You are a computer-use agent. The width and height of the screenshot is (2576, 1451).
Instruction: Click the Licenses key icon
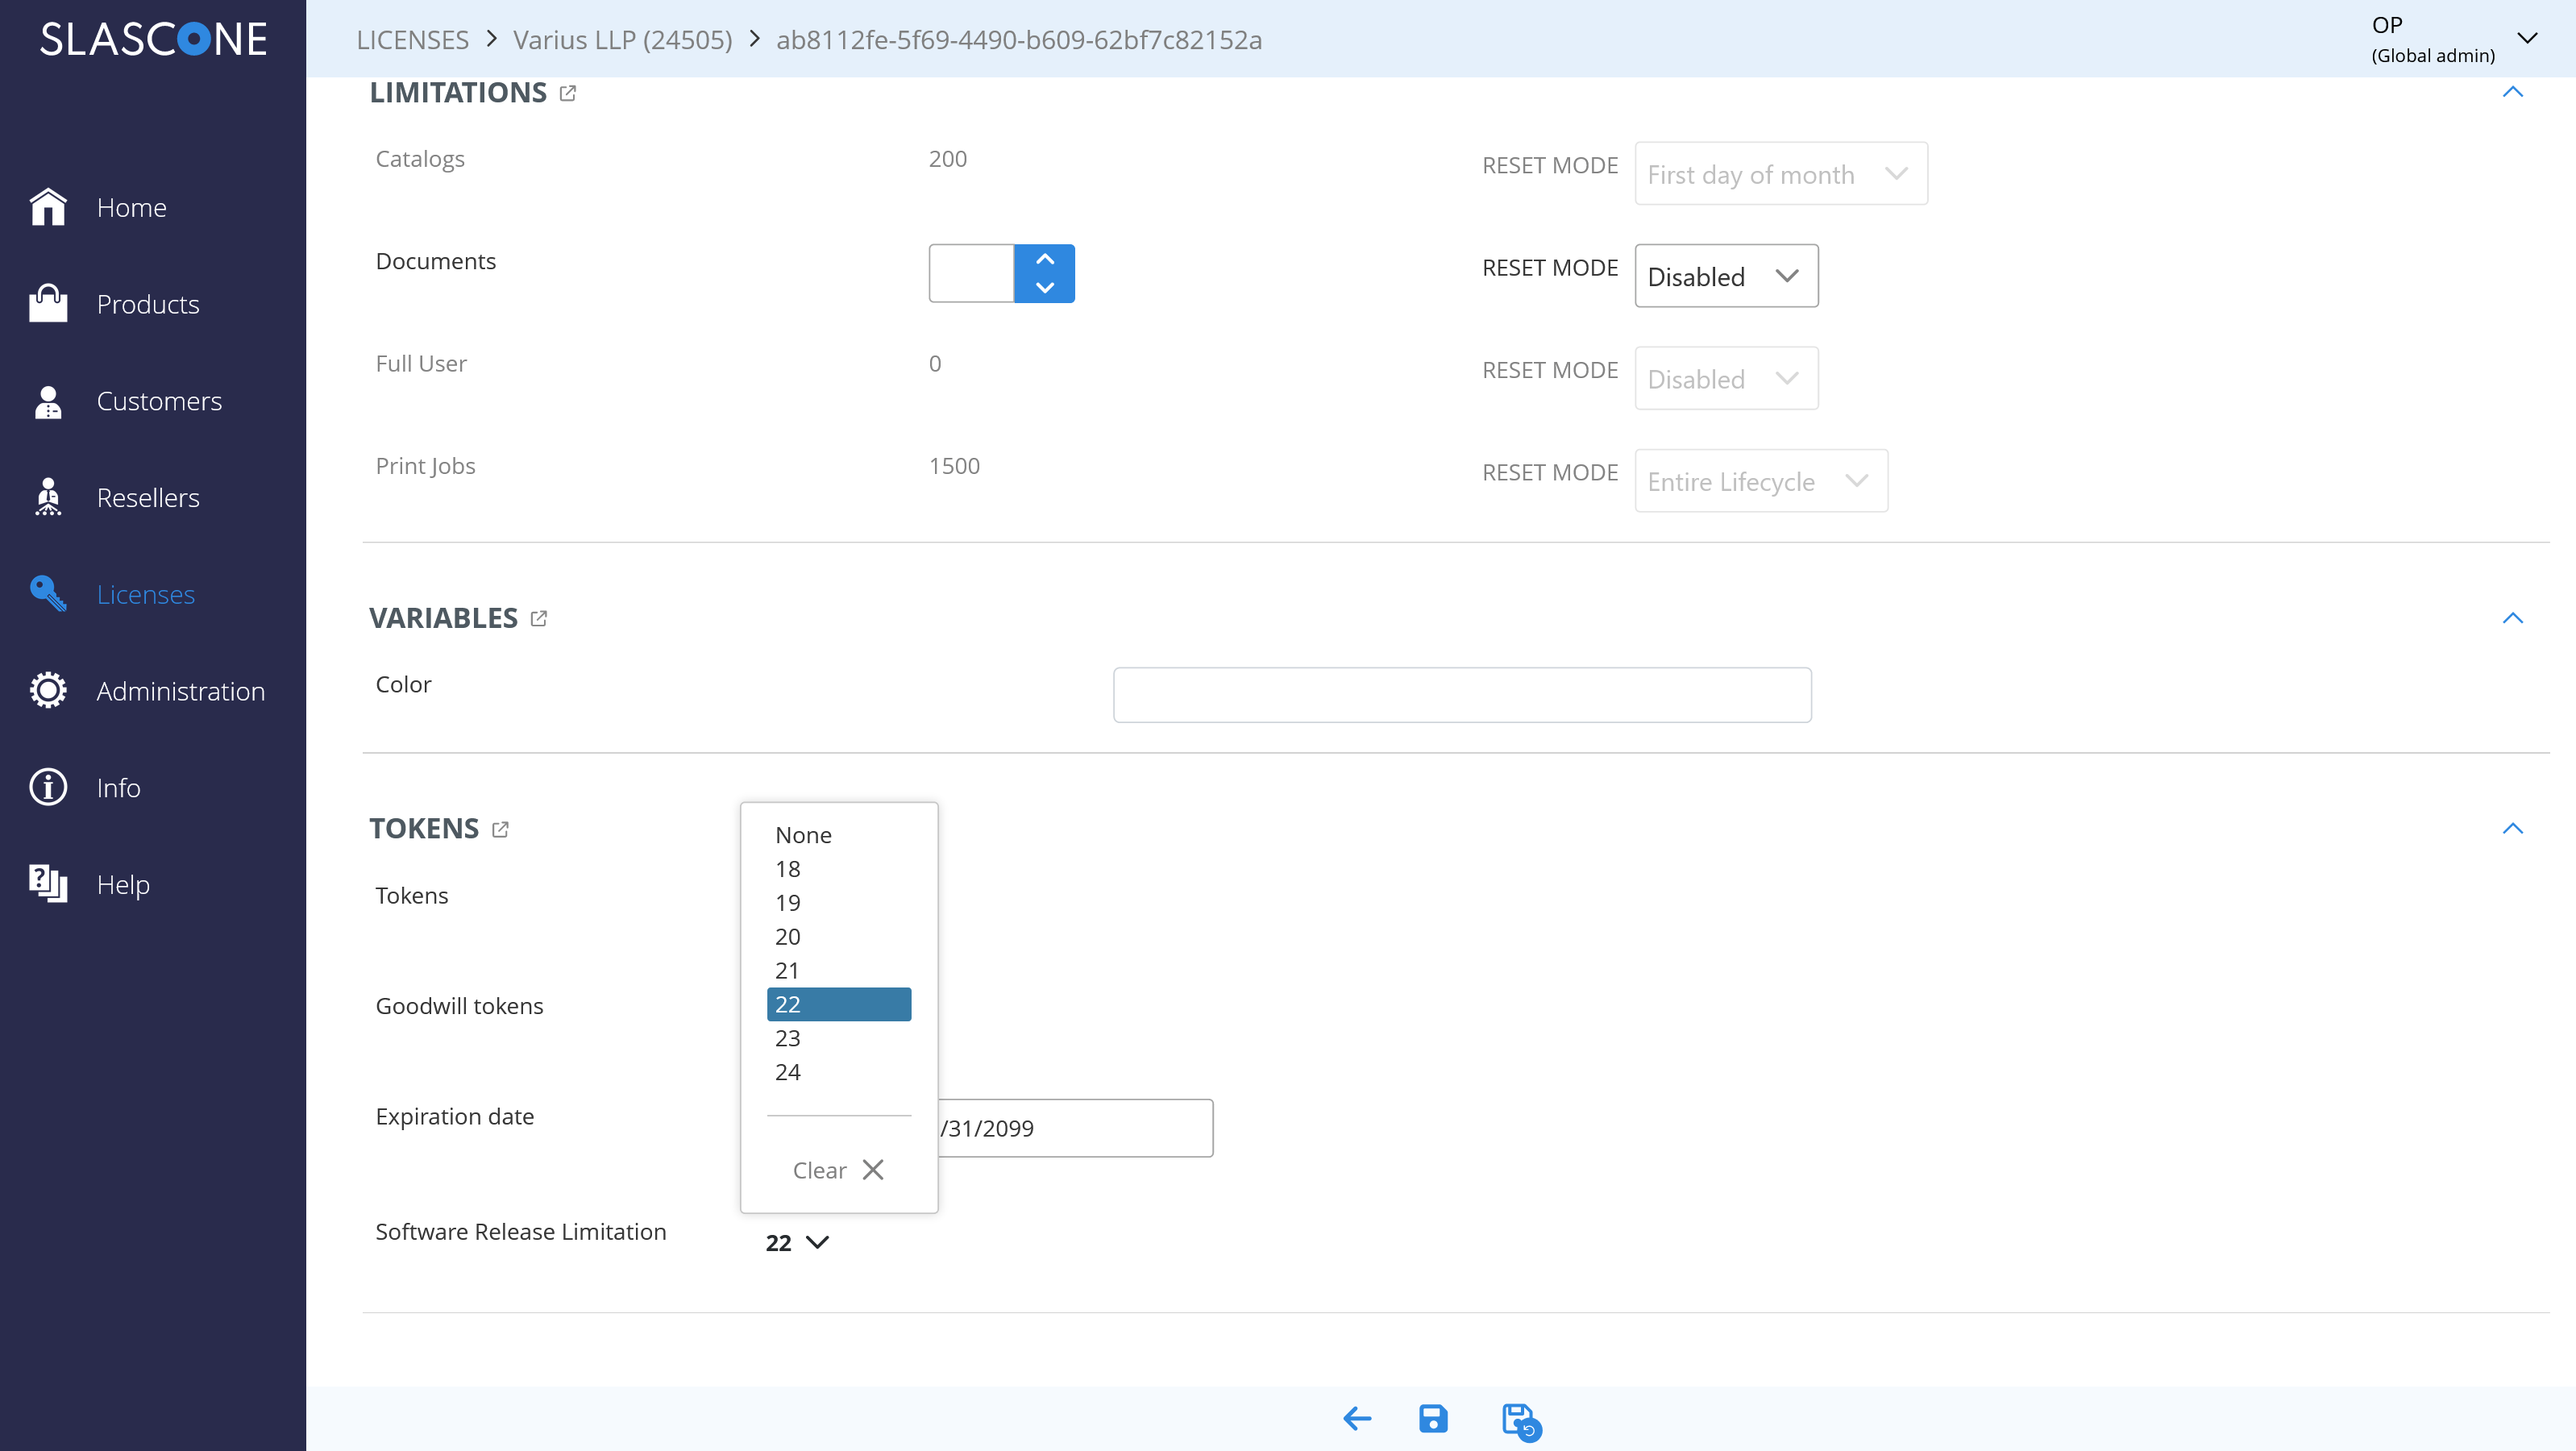coord(48,593)
